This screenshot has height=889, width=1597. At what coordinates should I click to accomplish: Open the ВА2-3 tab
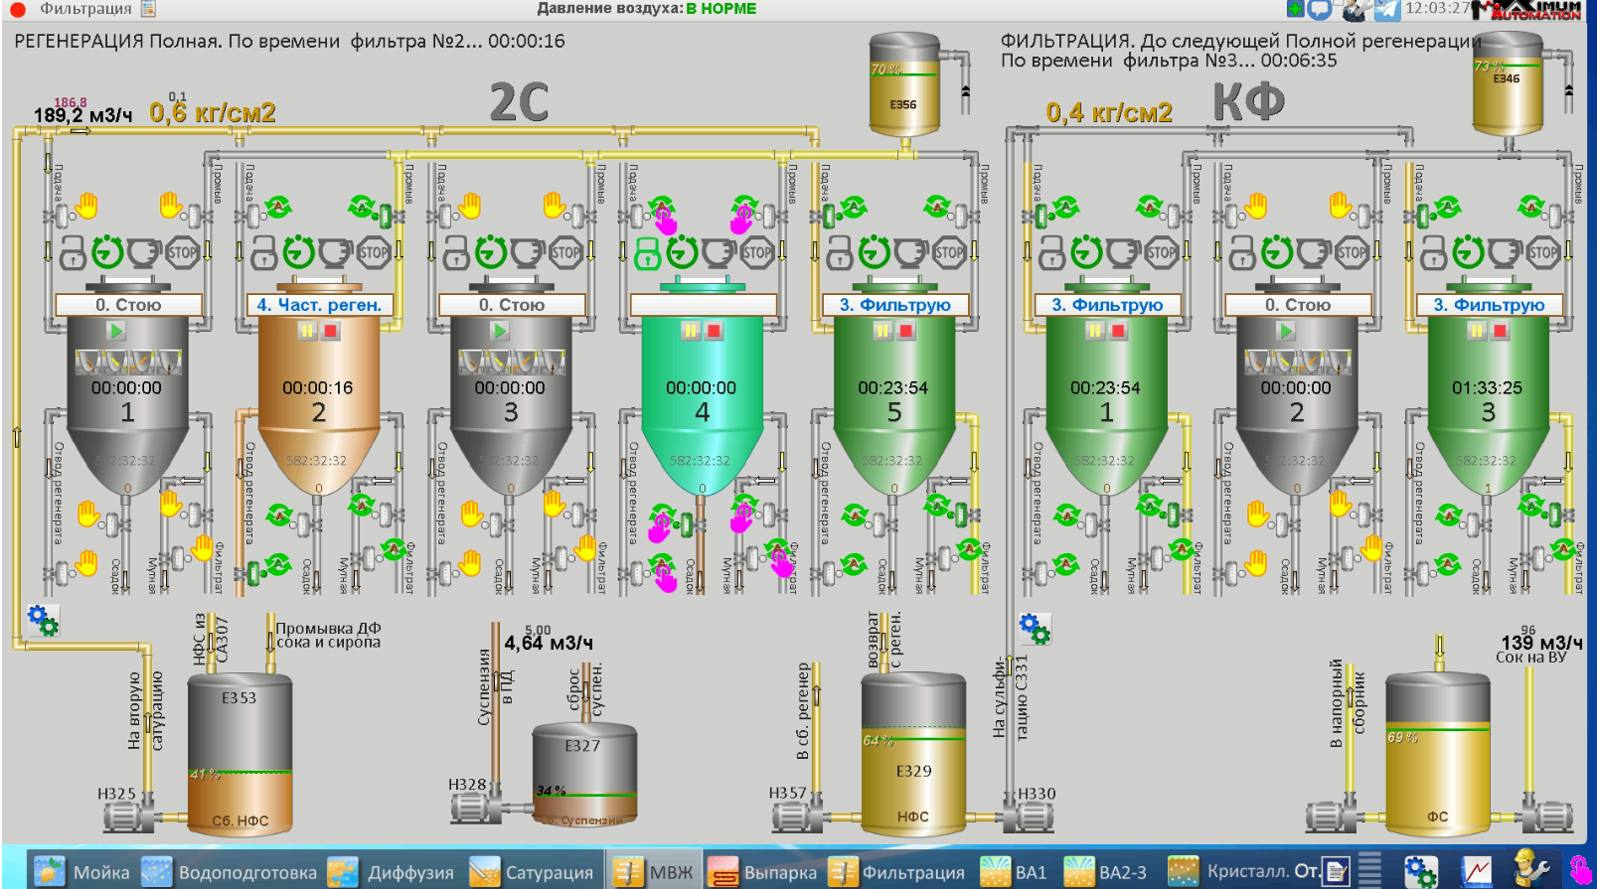tap(1105, 872)
